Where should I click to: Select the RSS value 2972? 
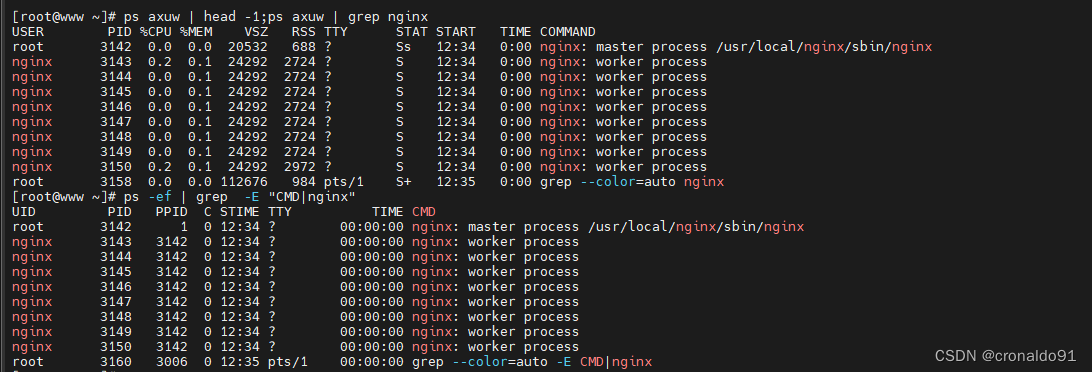[300, 166]
